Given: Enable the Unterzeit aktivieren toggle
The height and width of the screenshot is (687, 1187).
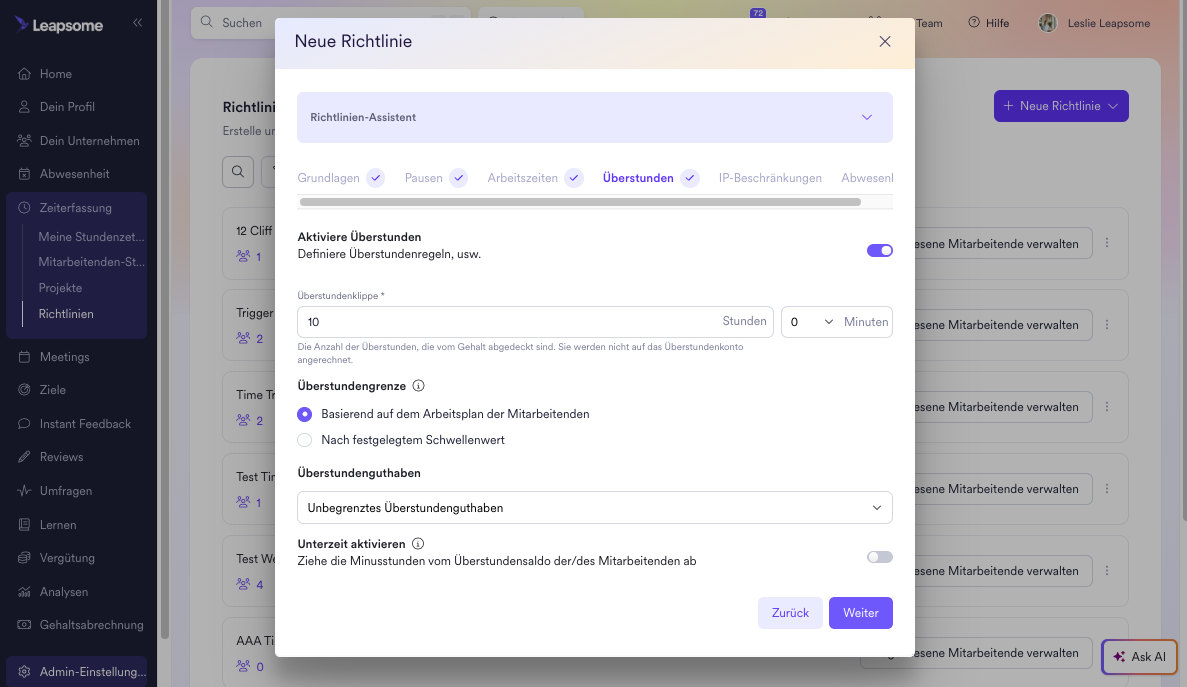Looking at the screenshot, I should [880, 557].
